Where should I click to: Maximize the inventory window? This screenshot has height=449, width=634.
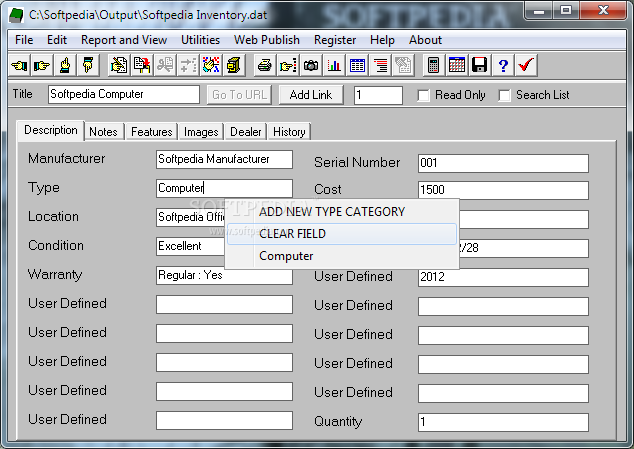click(x=566, y=10)
